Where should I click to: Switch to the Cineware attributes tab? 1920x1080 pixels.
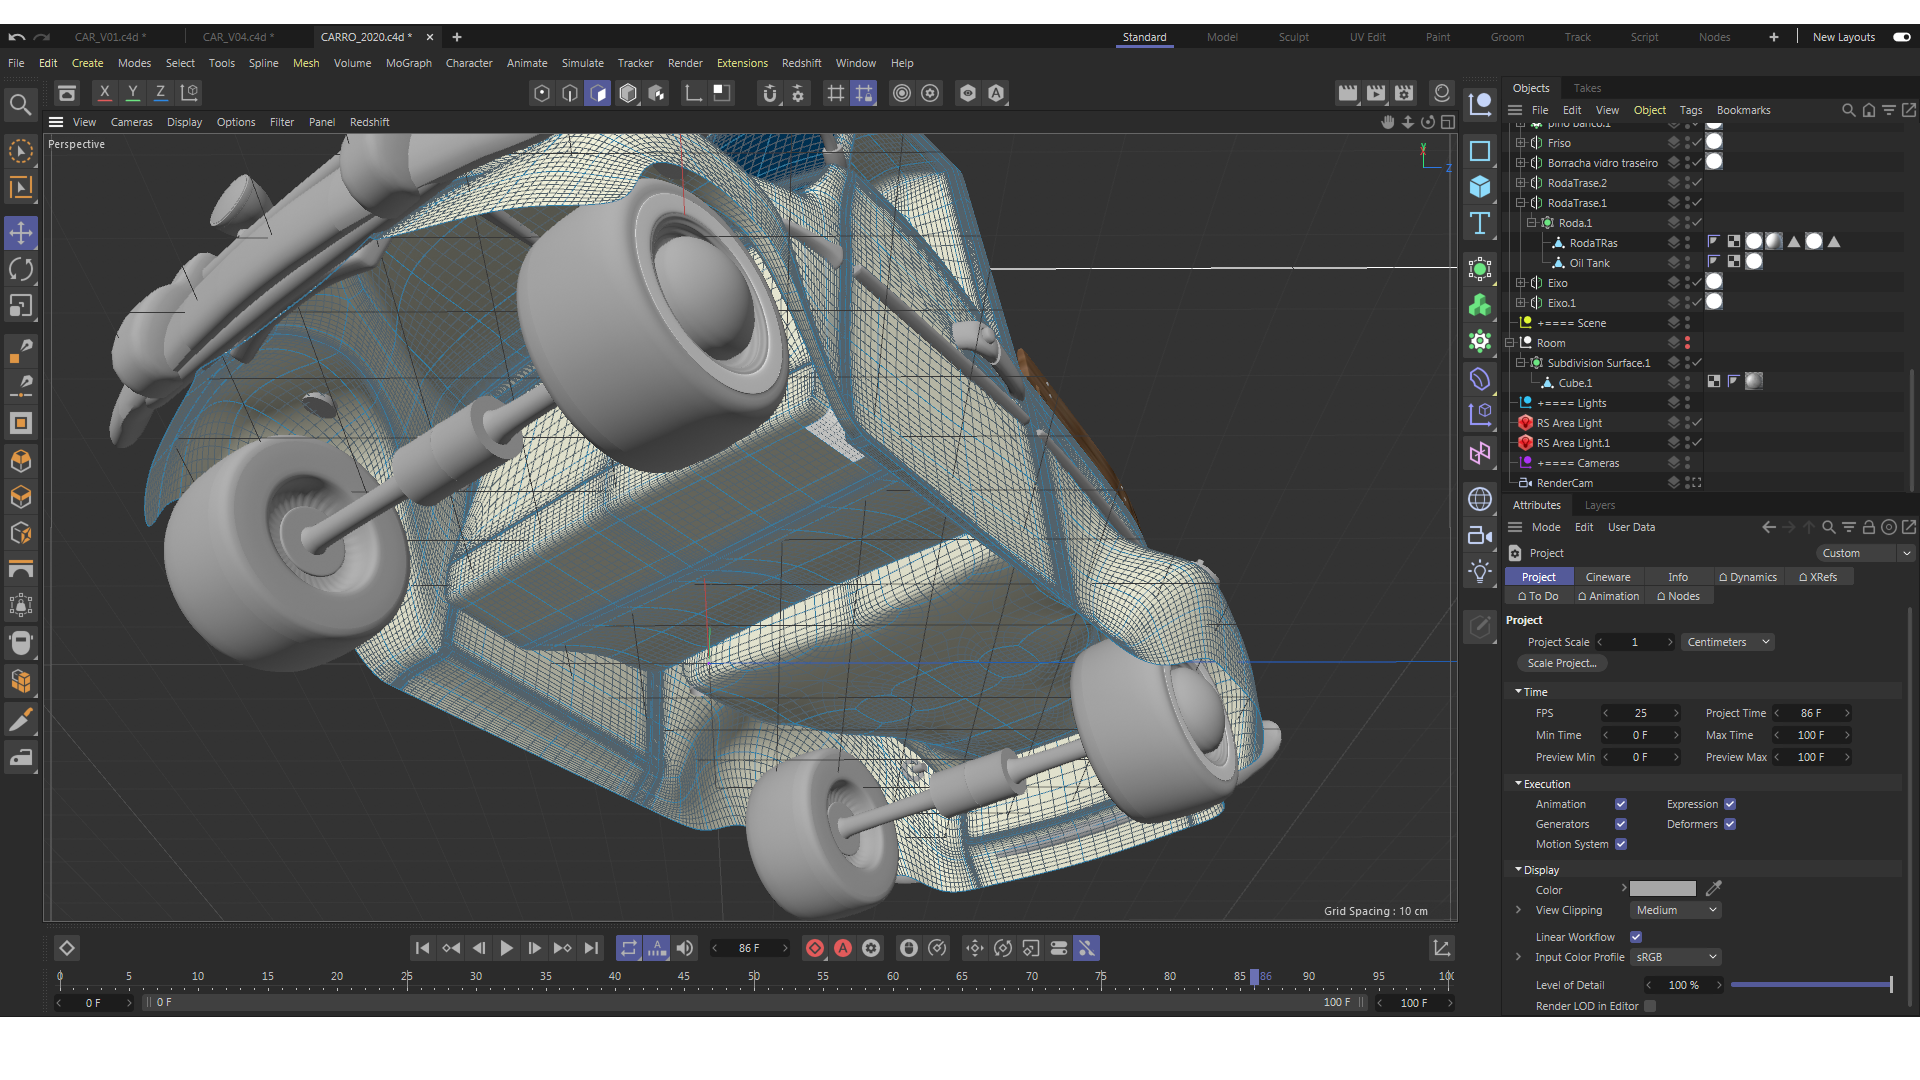click(x=1607, y=577)
